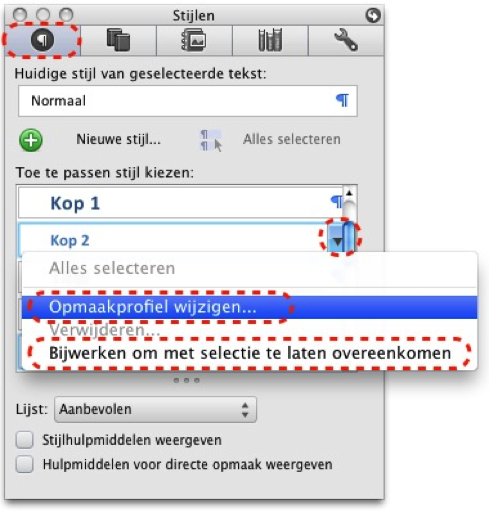
Task: Tick Hulpmiddelen voor directe opmaak weergeven
Action: pyautogui.click(x=25, y=464)
